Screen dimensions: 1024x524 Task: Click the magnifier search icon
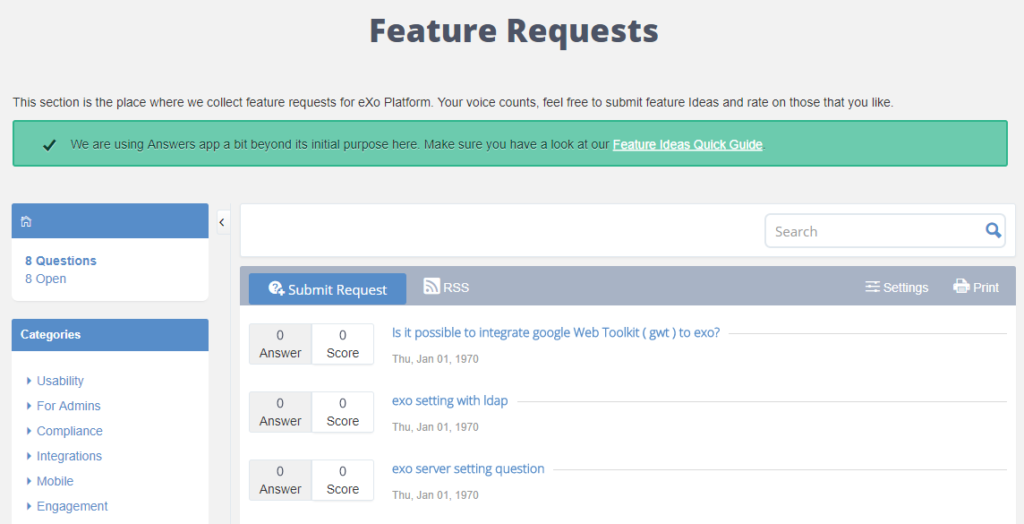click(993, 230)
